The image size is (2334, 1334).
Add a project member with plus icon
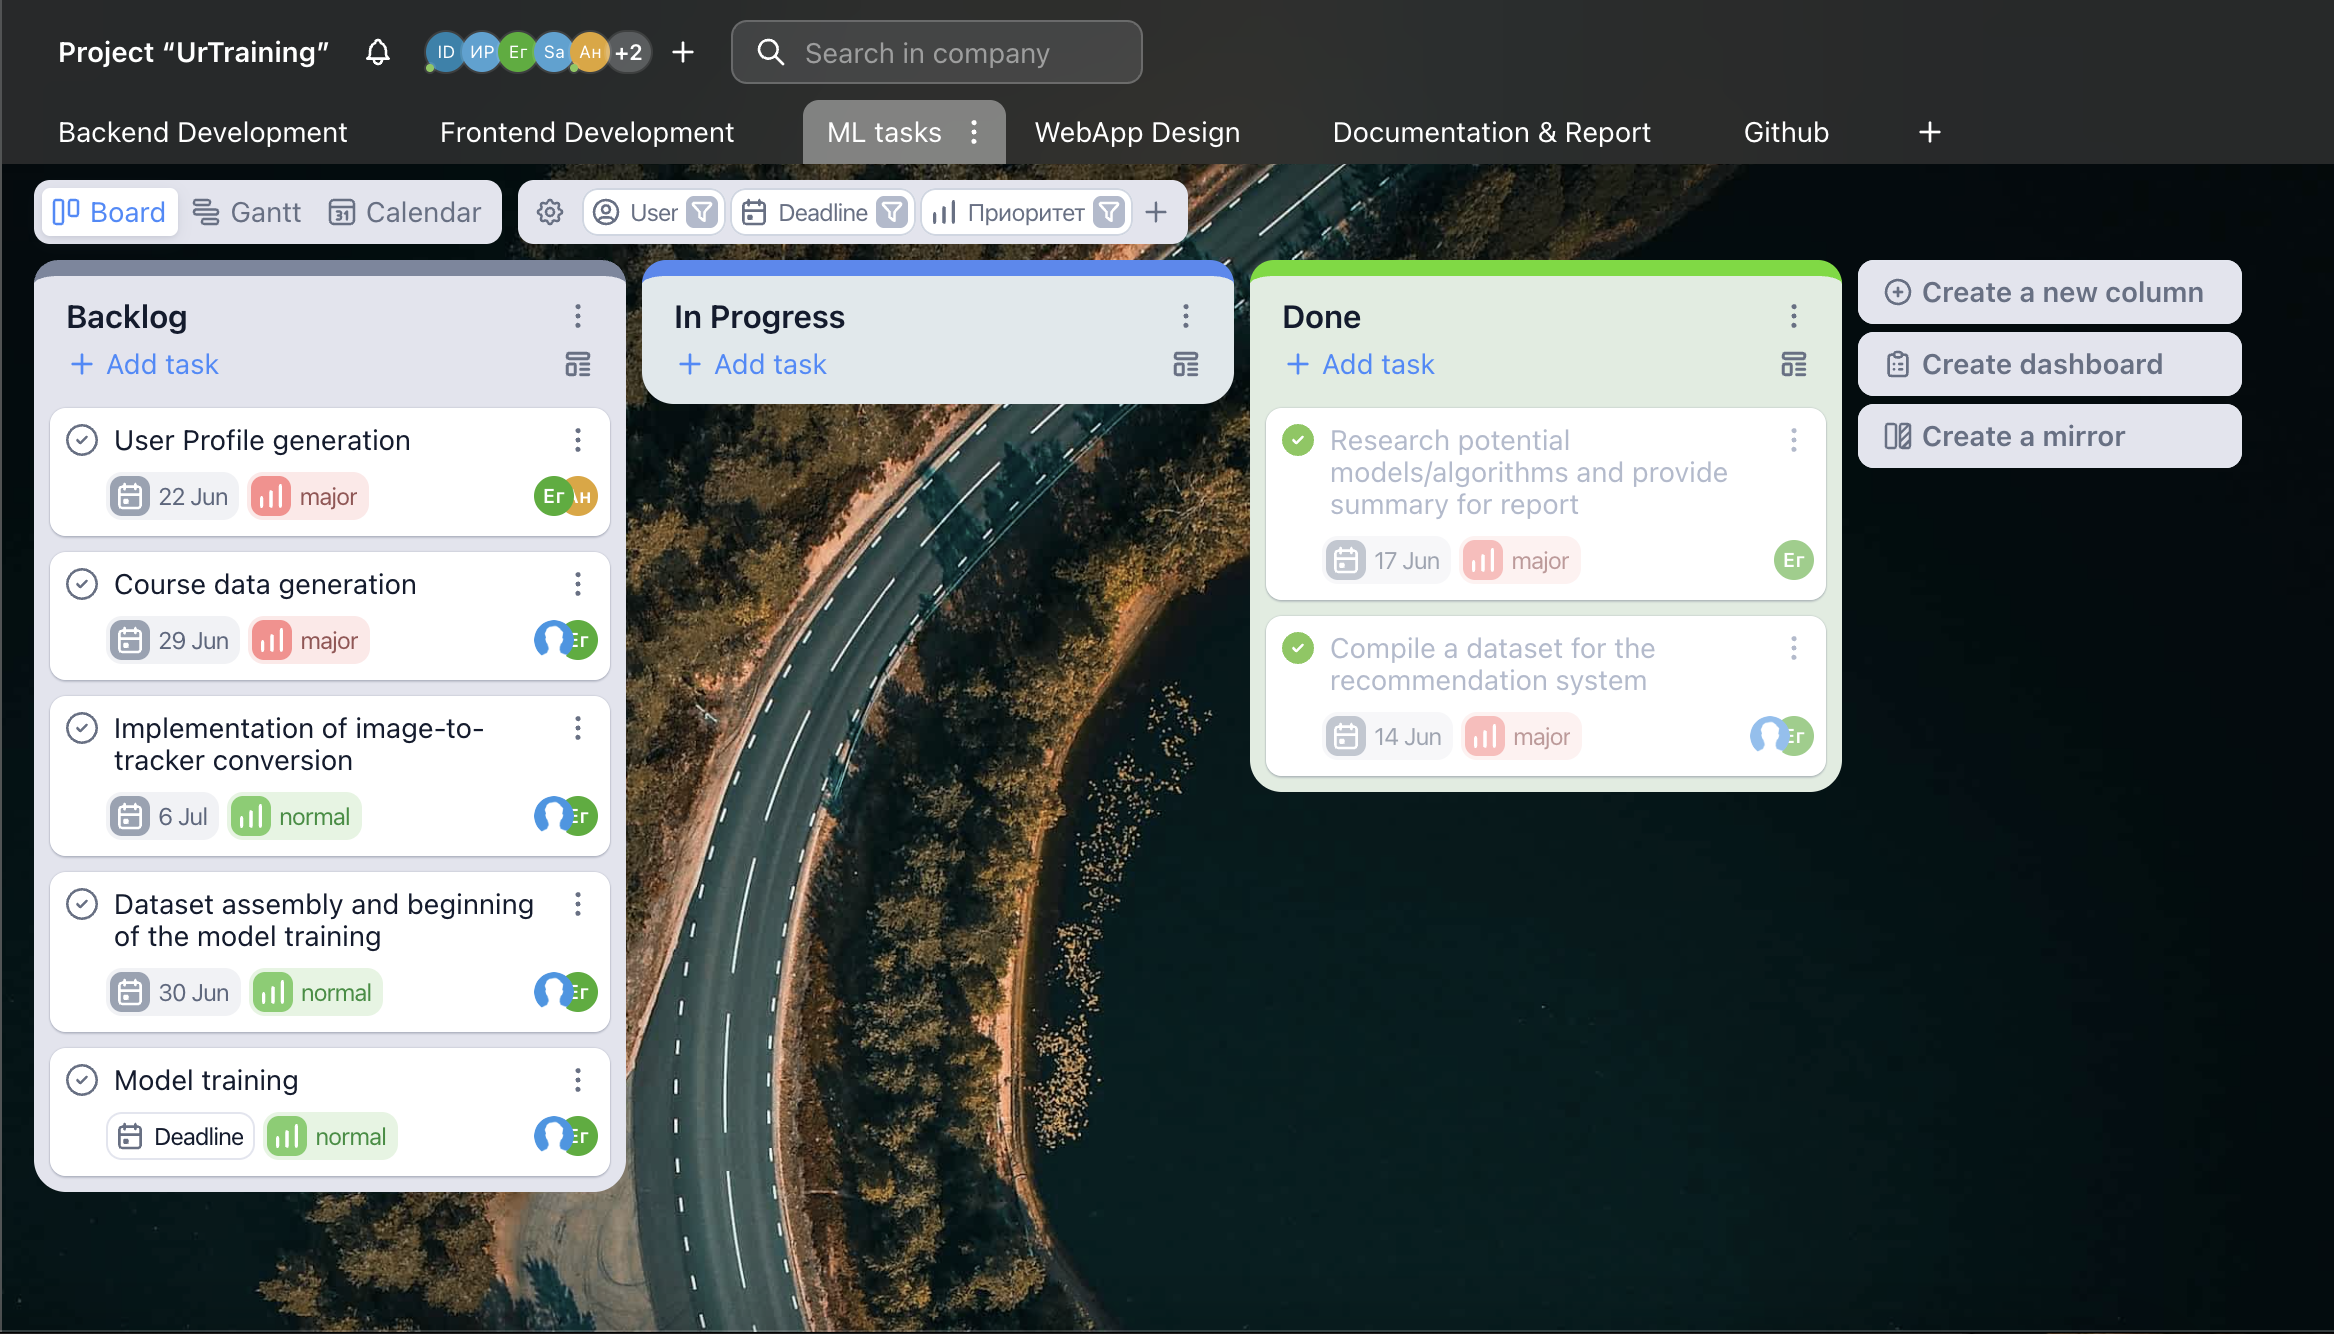pos(683,52)
